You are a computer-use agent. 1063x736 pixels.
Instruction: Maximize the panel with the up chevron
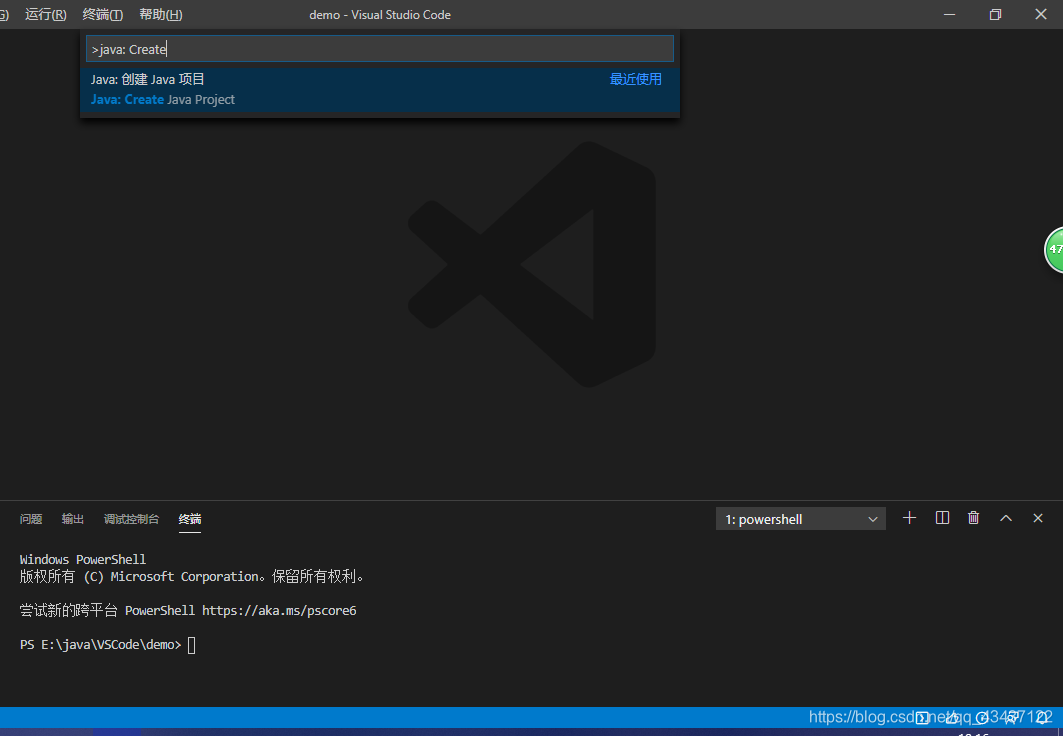point(1006,518)
